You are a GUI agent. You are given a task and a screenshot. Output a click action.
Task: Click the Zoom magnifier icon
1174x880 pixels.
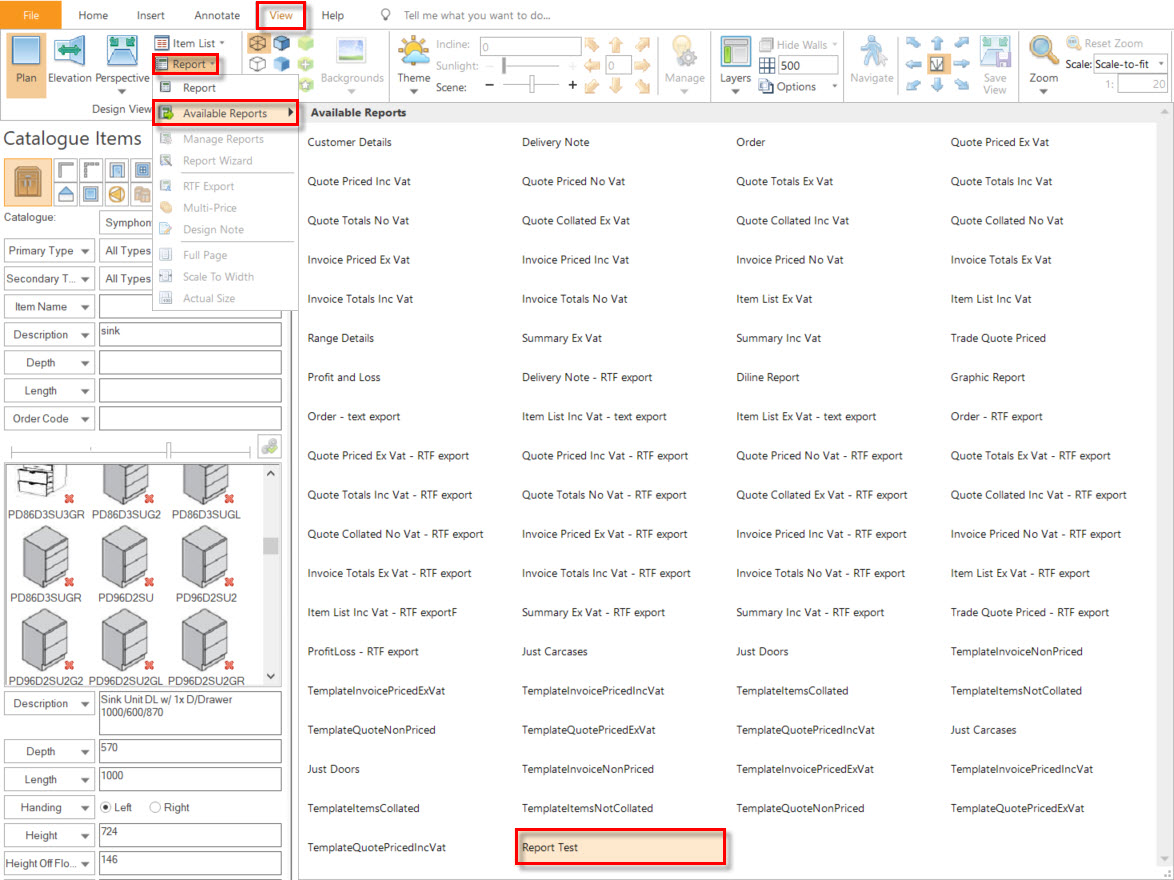(x=1042, y=51)
